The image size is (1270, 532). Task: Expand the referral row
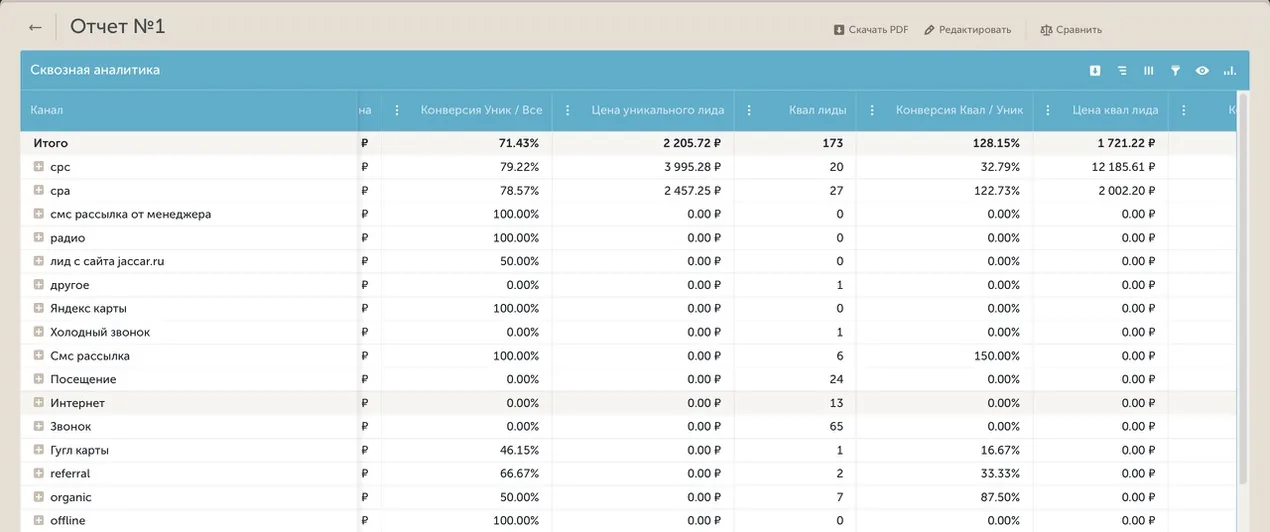[x=39, y=473]
